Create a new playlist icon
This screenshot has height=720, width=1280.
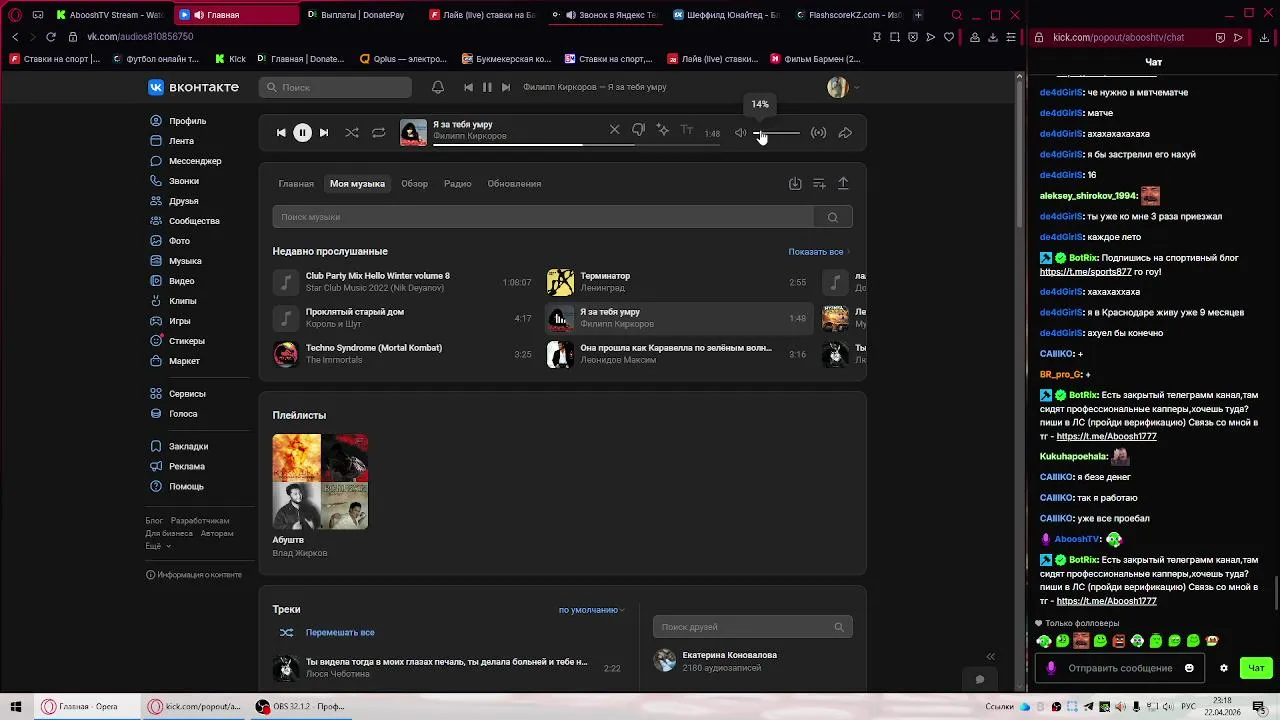(819, 184)
